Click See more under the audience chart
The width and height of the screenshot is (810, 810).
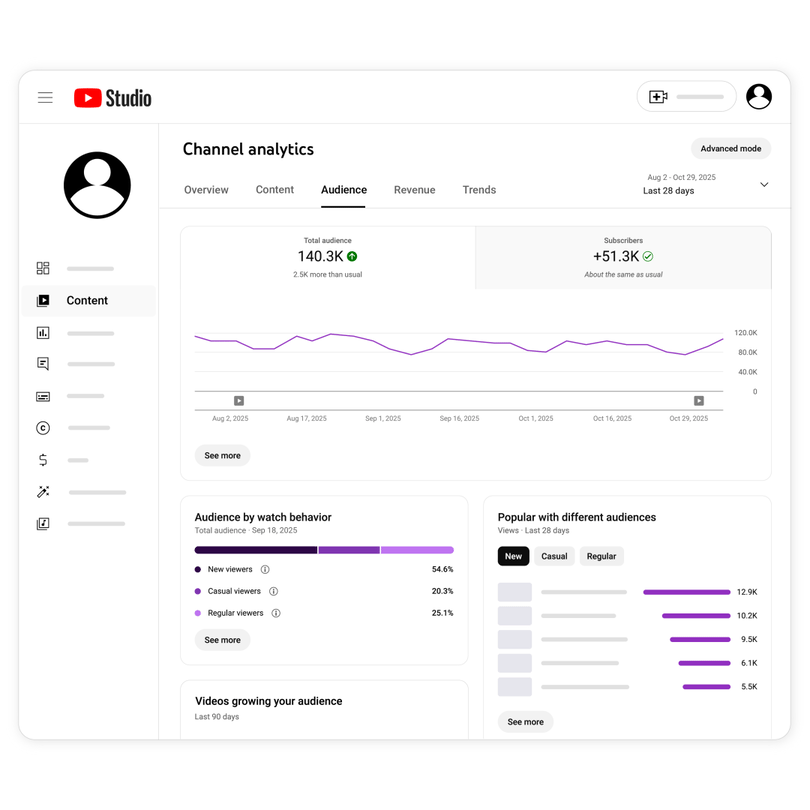[222, 455]
